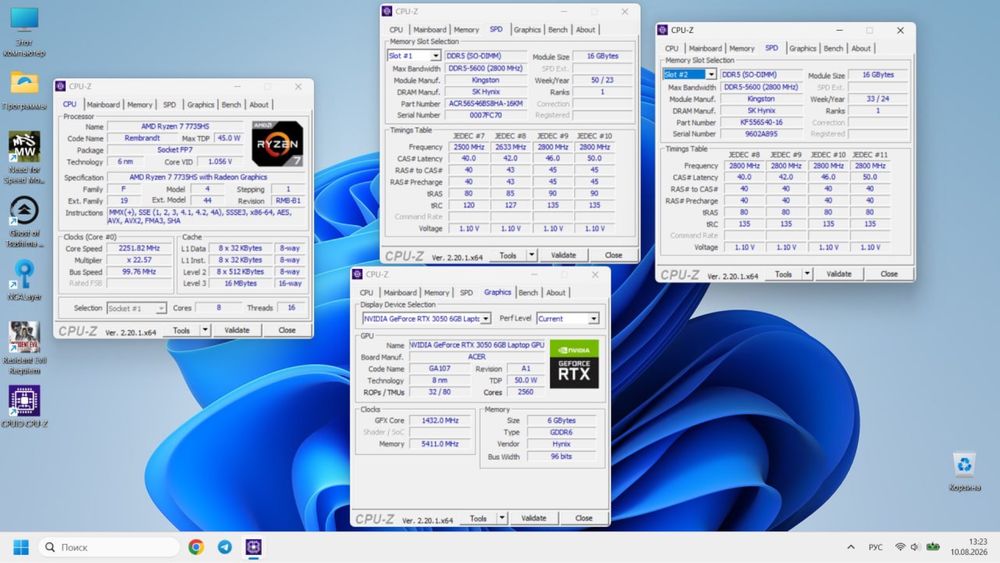Open Telegram from the taskbar
Screen dimensions: 1000x563
point(225,547)
